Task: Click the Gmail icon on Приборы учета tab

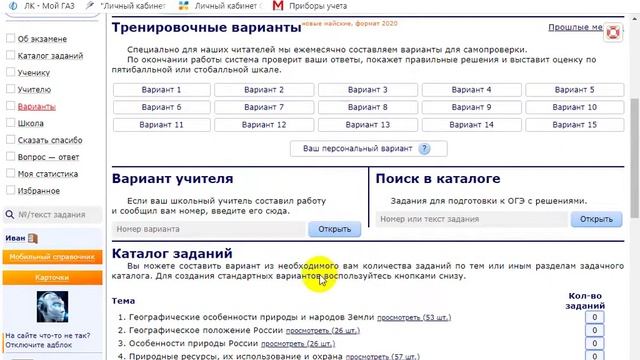Action: point(278,6)
